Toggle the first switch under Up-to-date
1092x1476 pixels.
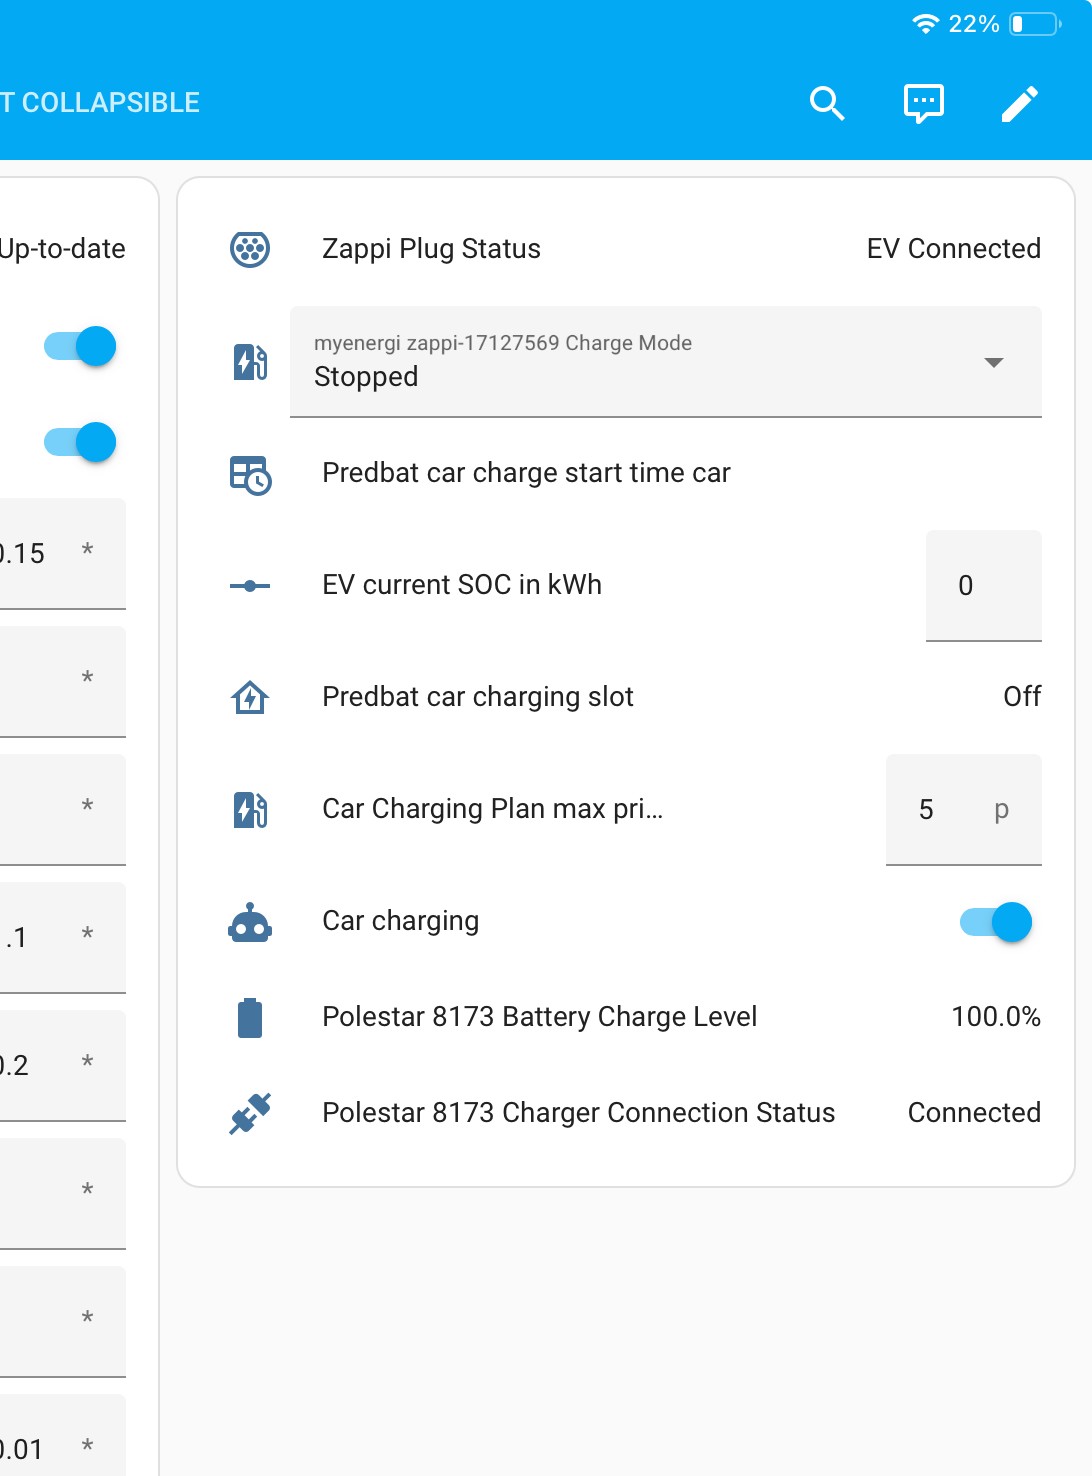tap(80, 346)
